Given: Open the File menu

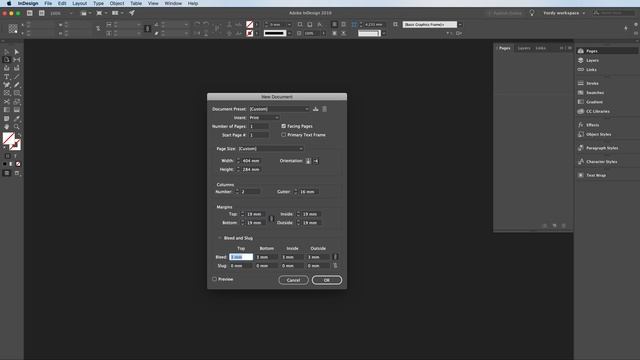Looking at the screenshot, I should point(48,3).
